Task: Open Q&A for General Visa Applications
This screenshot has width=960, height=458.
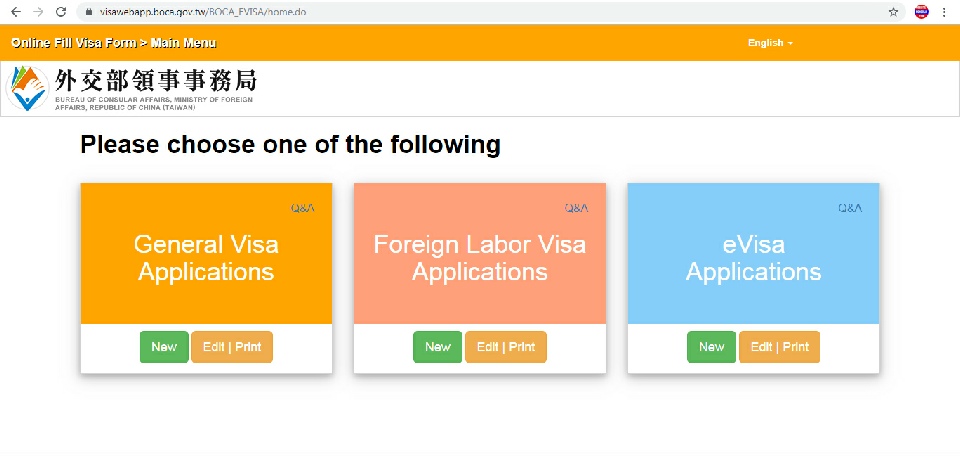Action: click(303, 208)
